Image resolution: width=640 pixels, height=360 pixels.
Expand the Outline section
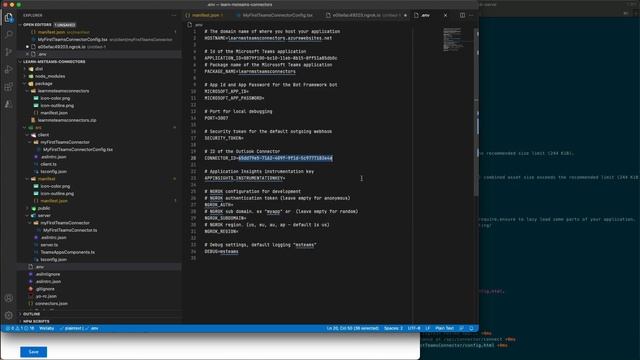pyautogui.click(x=31, y=314)
